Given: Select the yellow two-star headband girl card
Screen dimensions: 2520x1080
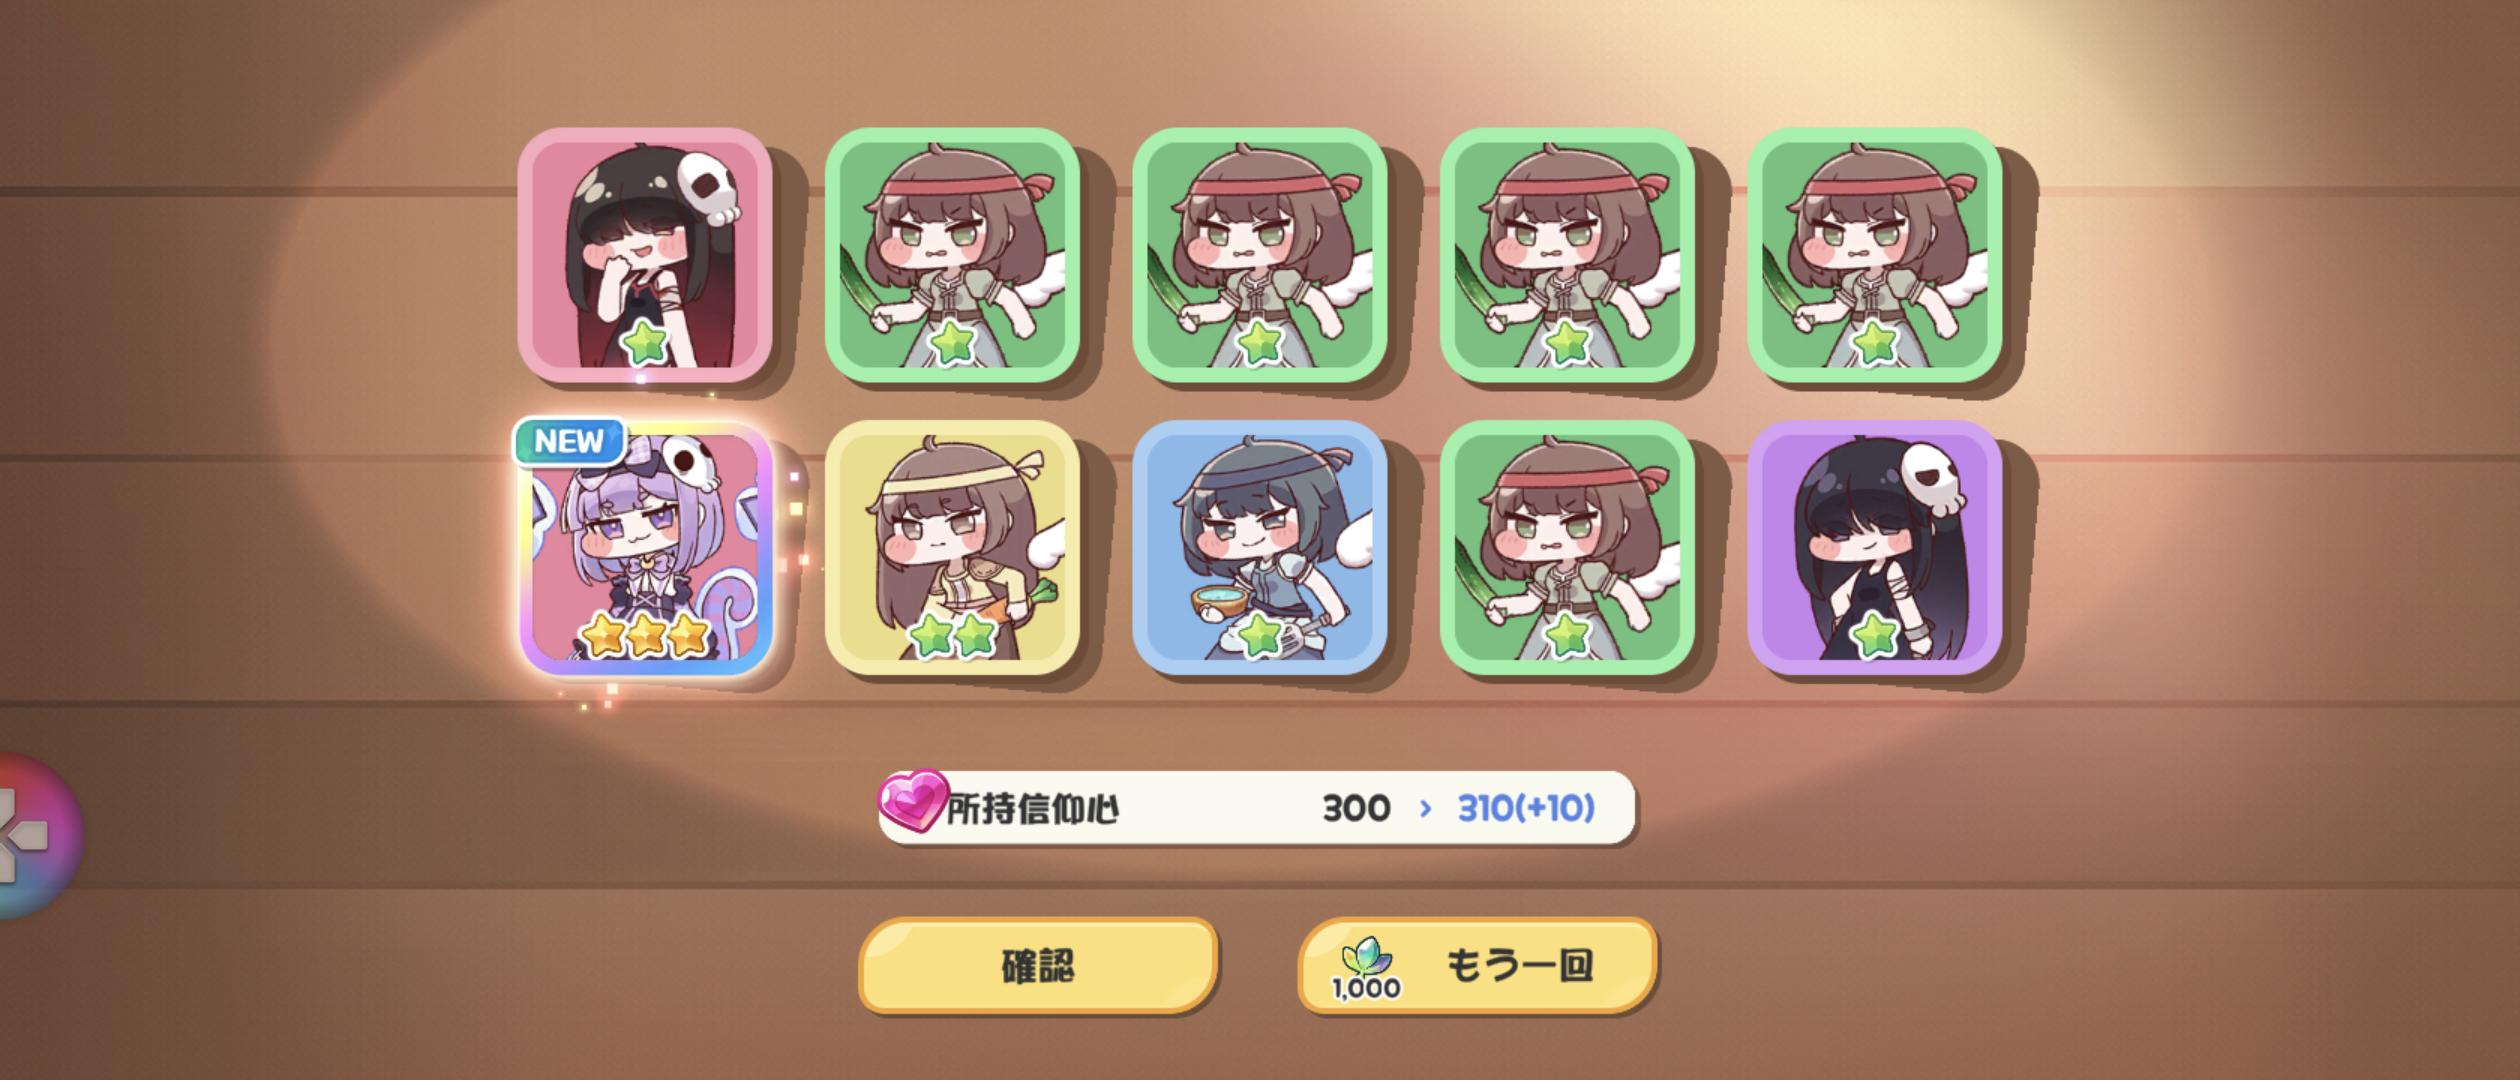Looking at the screenshot, I should [x=952, y=547].
